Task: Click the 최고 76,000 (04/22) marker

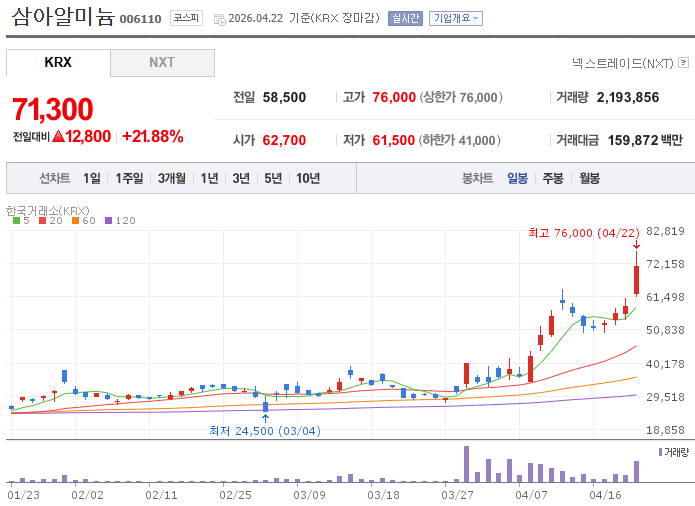Action: point(584,233)
